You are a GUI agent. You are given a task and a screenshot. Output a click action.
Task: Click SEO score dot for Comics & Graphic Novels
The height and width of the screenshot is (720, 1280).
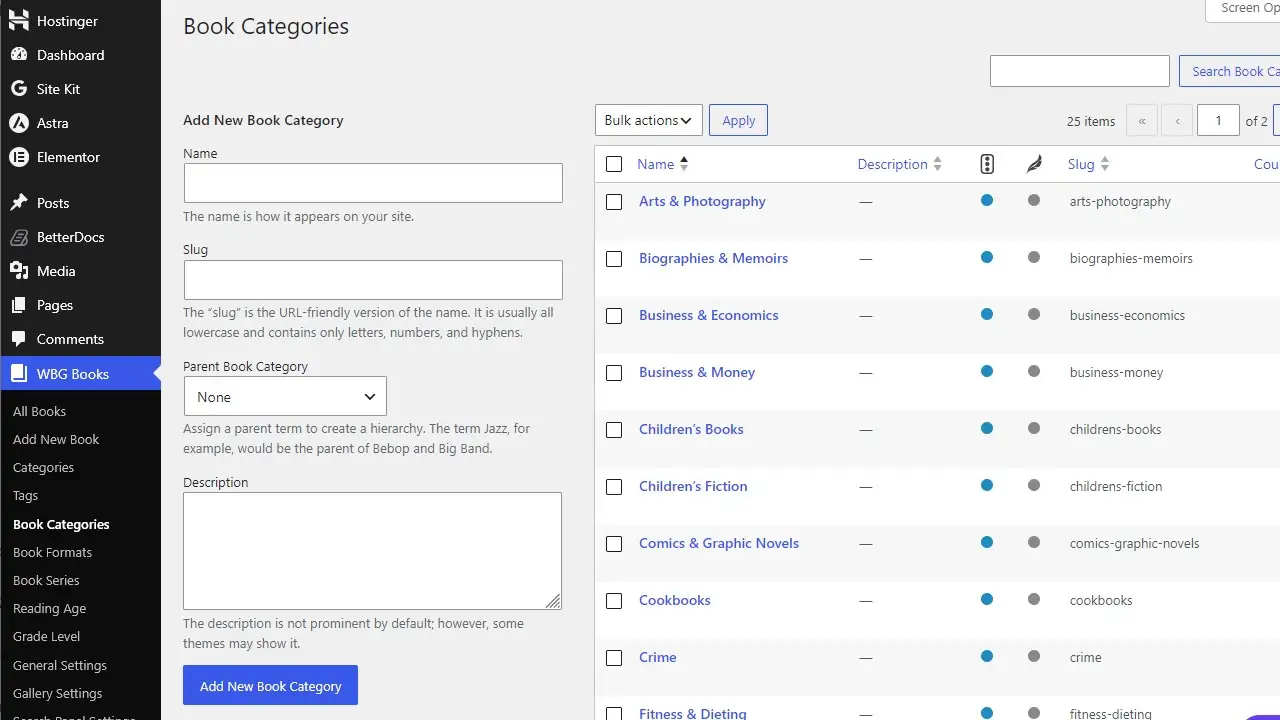987,542
